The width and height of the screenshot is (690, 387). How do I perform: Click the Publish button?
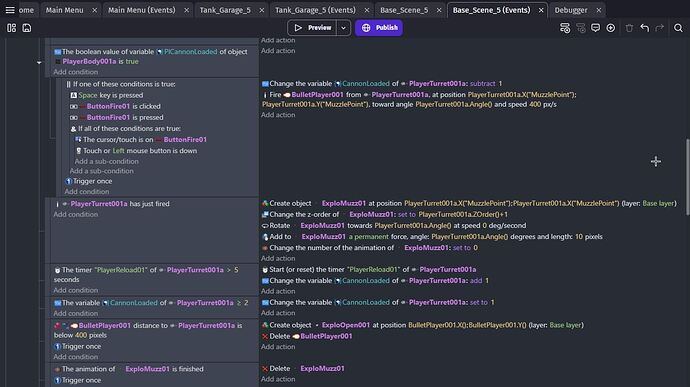tap(379, 28)
